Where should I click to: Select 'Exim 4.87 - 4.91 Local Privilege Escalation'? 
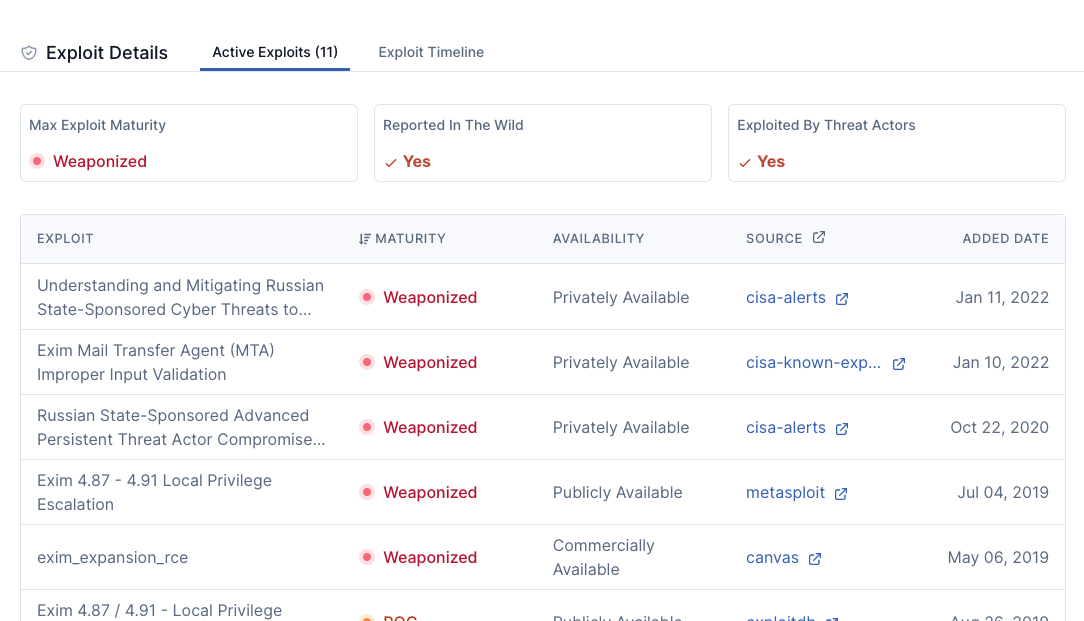154,492
